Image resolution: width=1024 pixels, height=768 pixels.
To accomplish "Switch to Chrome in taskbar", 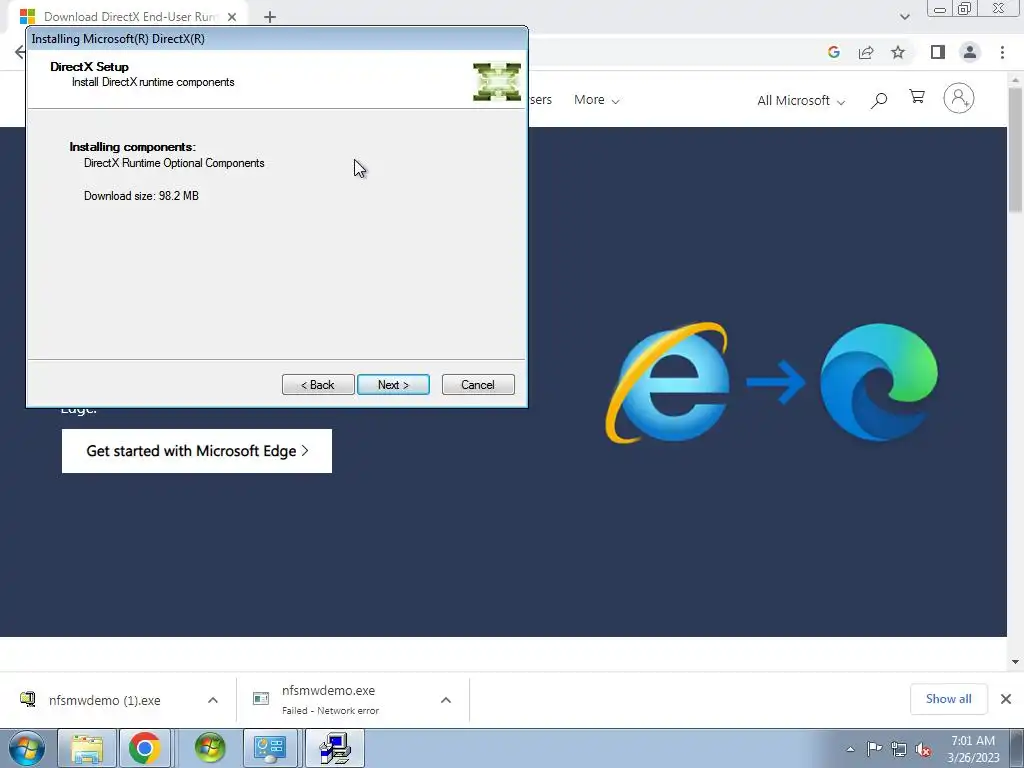I will click(144, 748).
